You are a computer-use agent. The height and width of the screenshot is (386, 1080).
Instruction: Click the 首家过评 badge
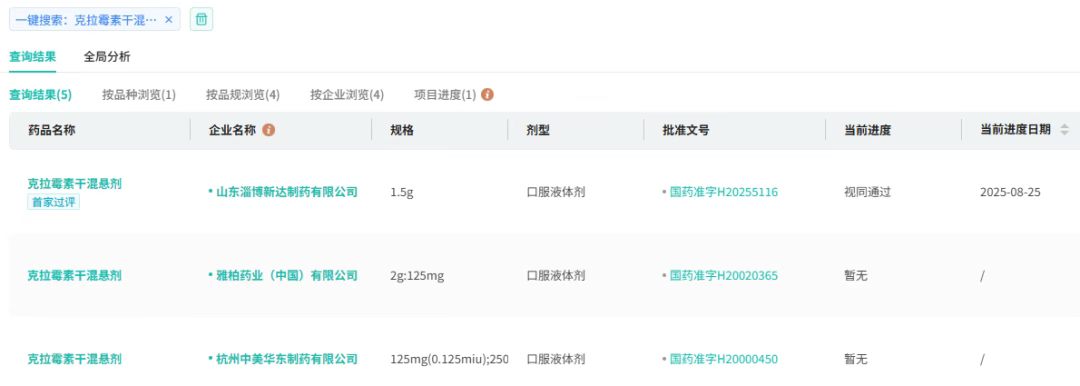[x=54, y=203]
